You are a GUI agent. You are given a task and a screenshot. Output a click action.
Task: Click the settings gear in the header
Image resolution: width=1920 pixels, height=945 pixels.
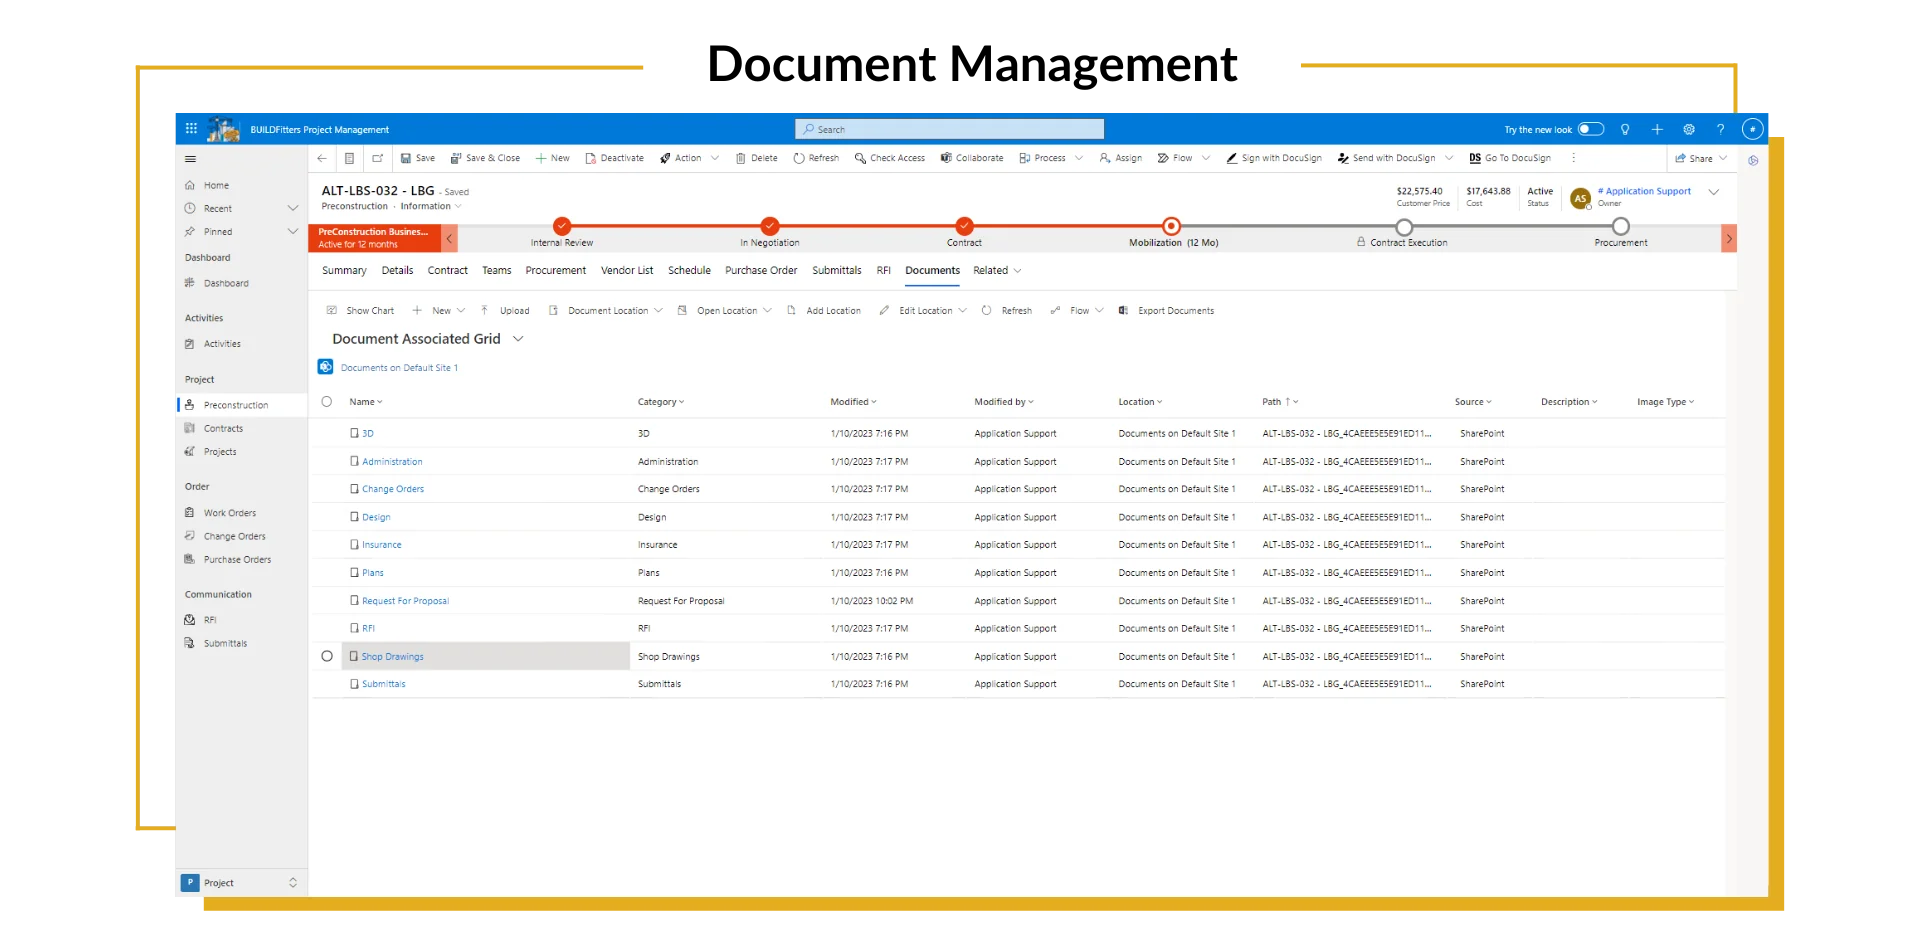pyautogui.click(x=1688, y=129)
